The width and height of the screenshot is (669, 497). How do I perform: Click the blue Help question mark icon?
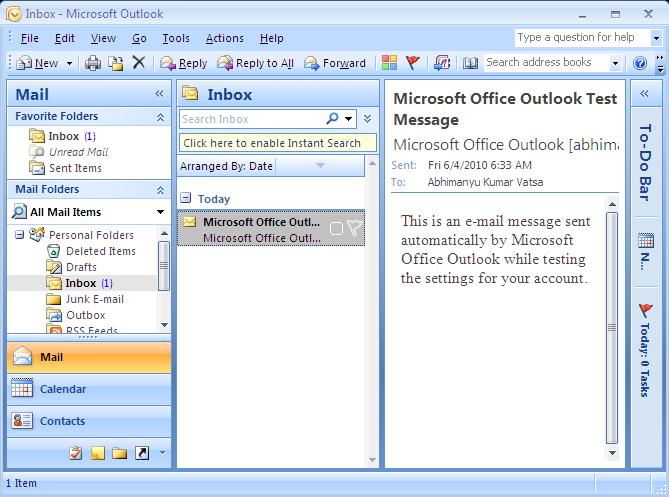click(x=640, y=63)
